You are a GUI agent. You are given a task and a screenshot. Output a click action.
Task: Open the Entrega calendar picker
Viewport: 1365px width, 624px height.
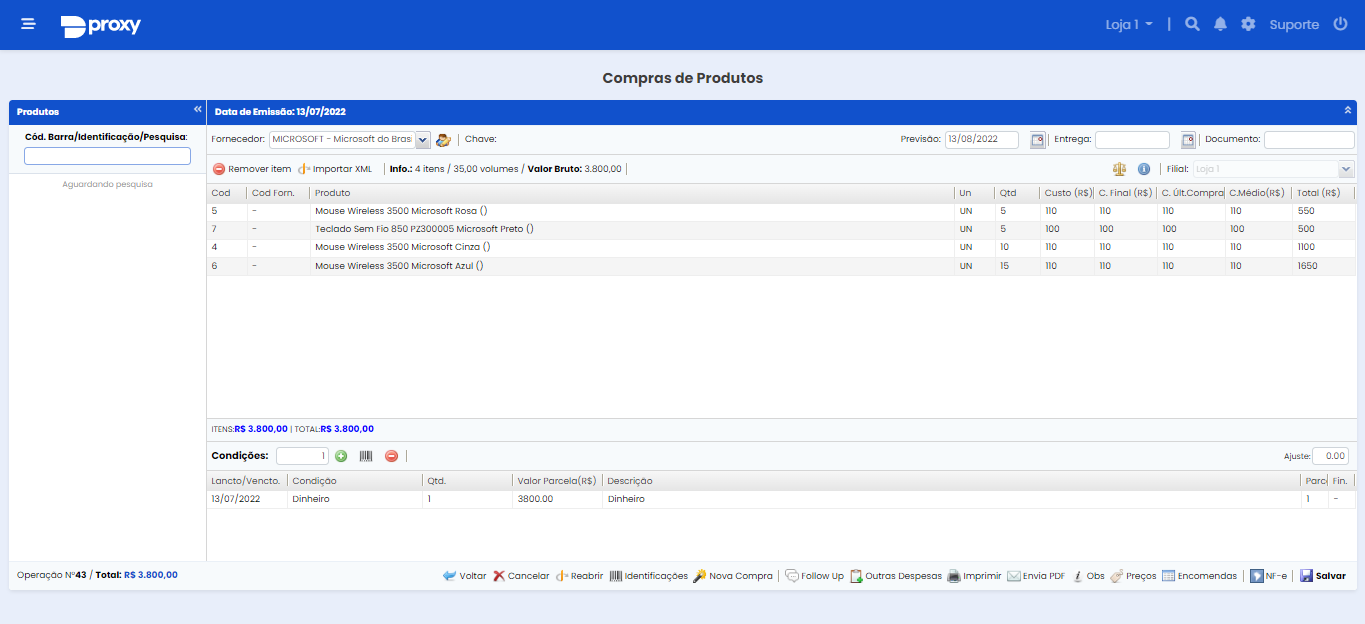pyautogui.click(x=1188, y=140)
